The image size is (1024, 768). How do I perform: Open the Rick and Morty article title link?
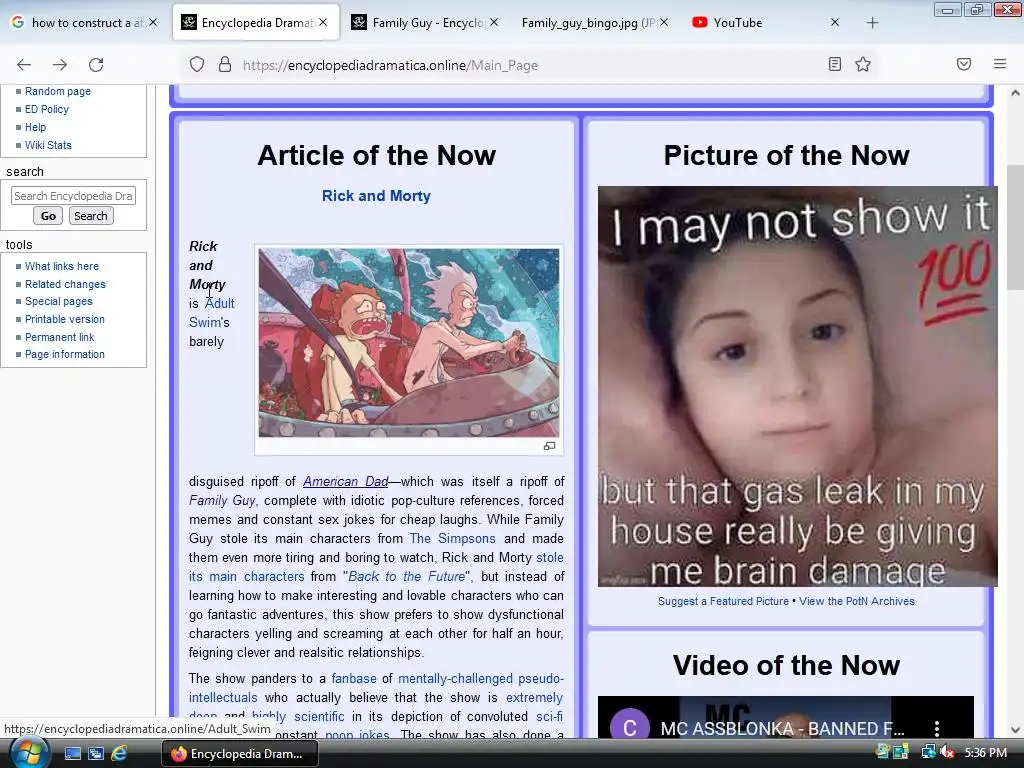[x=376, y=196]
